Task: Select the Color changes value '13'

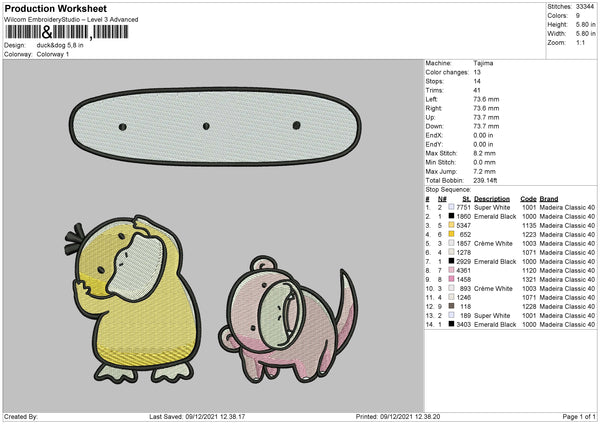Action: click(x=477, y=72)
